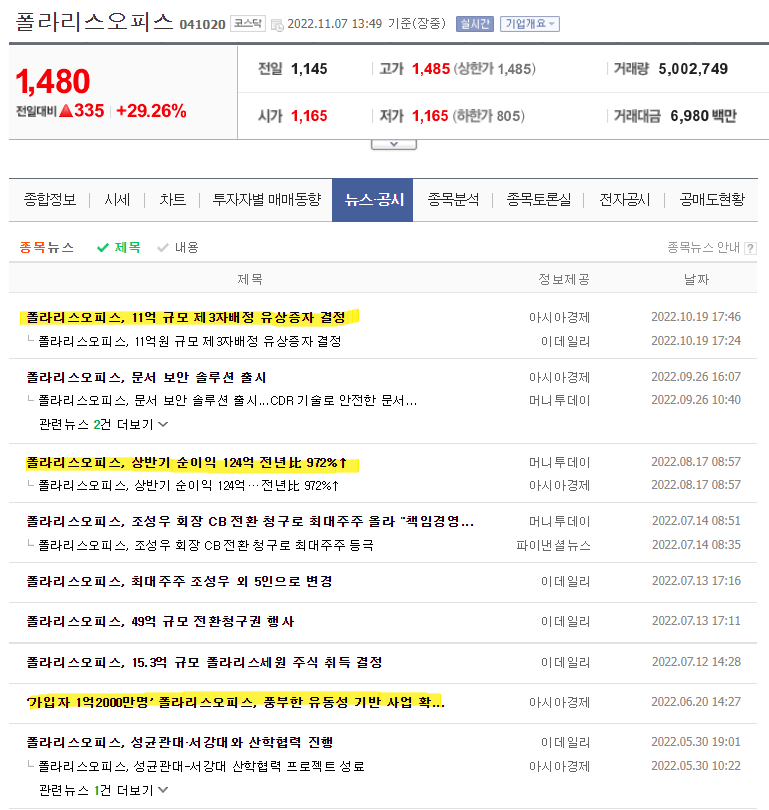Click the change rate +29.26%
Viewport: 769px width, 810px height.
pyautogui.click(x=151, y=111)
